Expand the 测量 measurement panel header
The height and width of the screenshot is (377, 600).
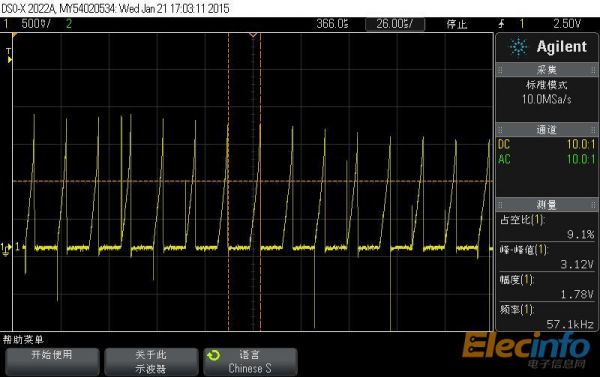pos(546,205)
